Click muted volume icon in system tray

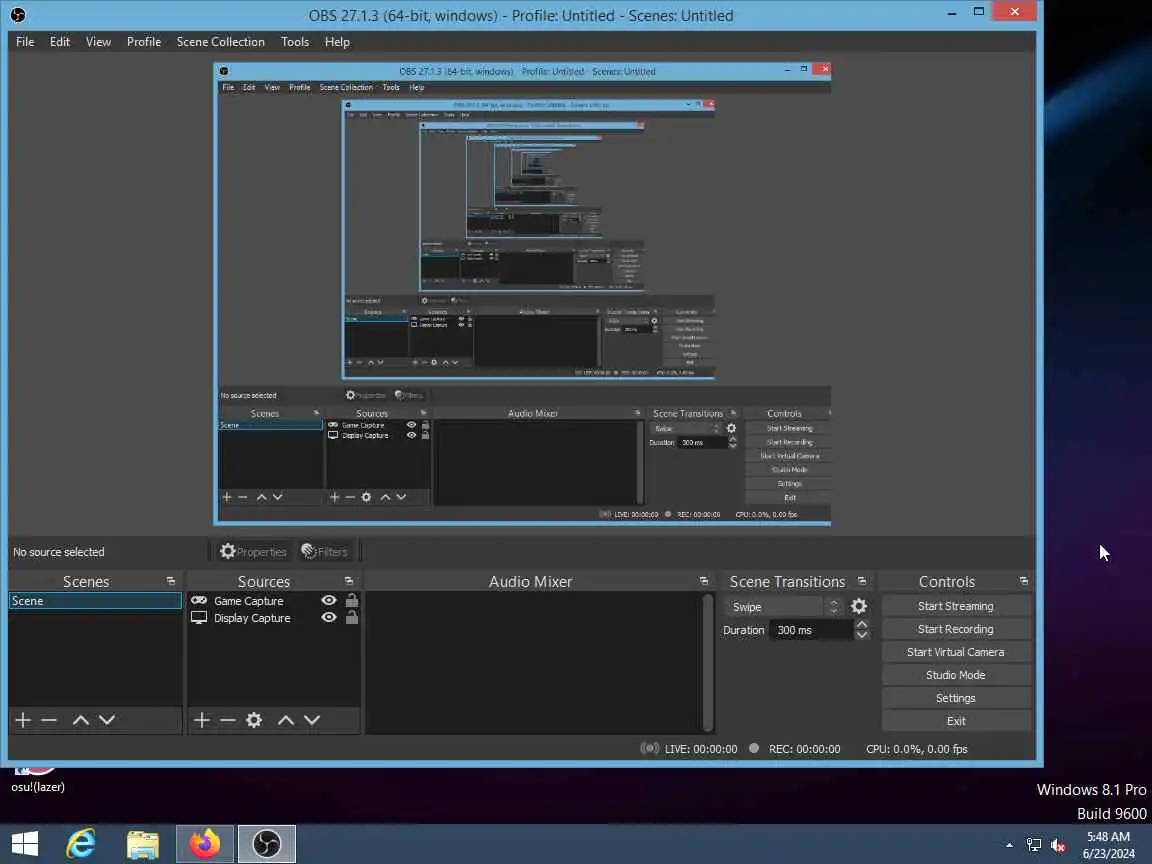(x=1059, y=845)
